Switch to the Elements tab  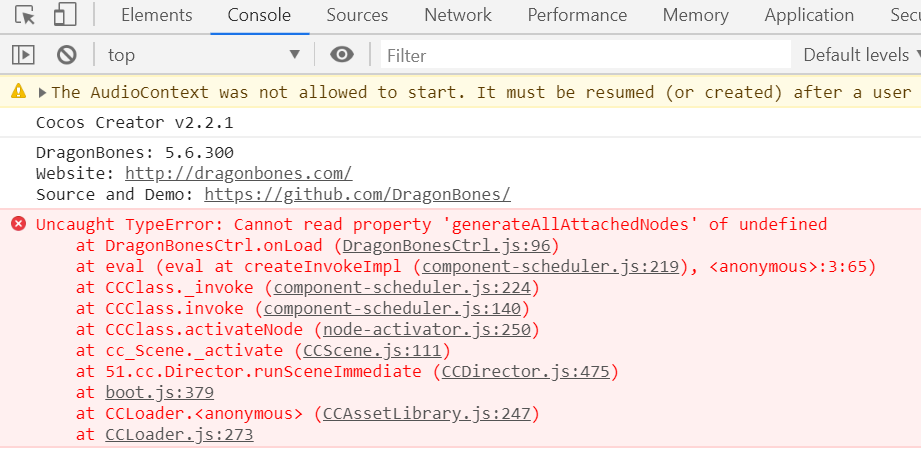click(x=156, y=15)
